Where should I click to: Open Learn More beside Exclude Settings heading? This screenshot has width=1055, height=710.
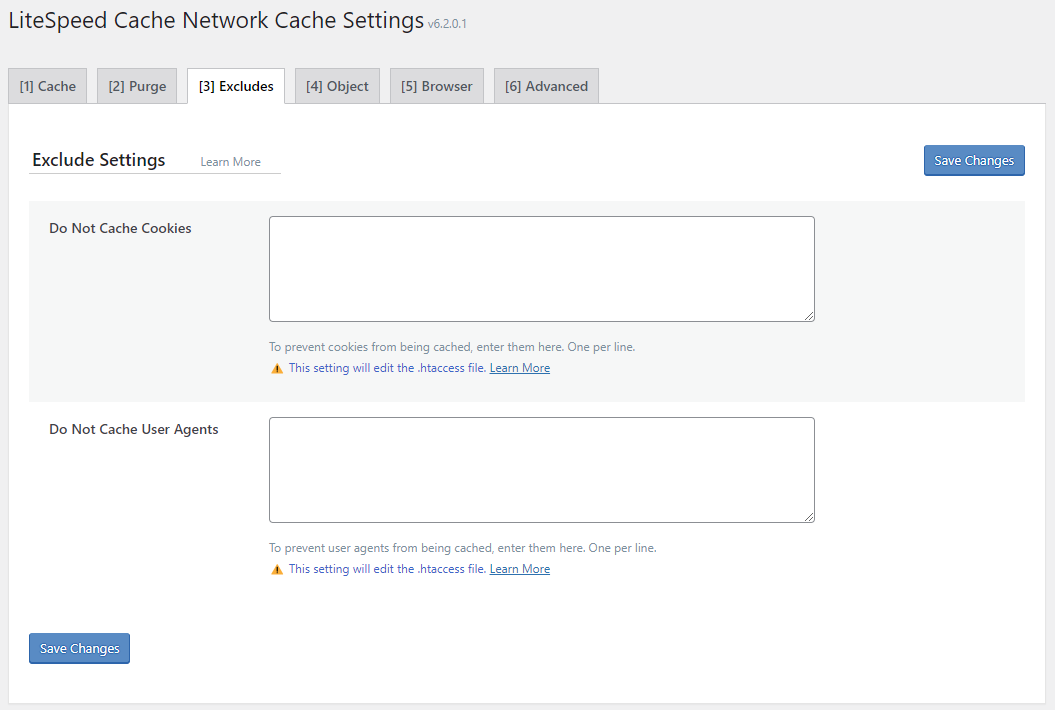(230, 162)
